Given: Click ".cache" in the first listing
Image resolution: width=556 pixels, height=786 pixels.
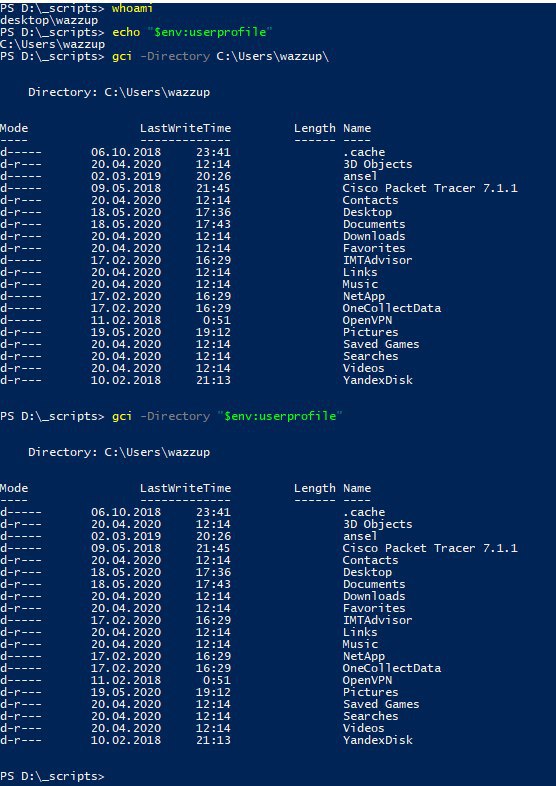Looking at the screenshot, I should (x=364, y=152).
